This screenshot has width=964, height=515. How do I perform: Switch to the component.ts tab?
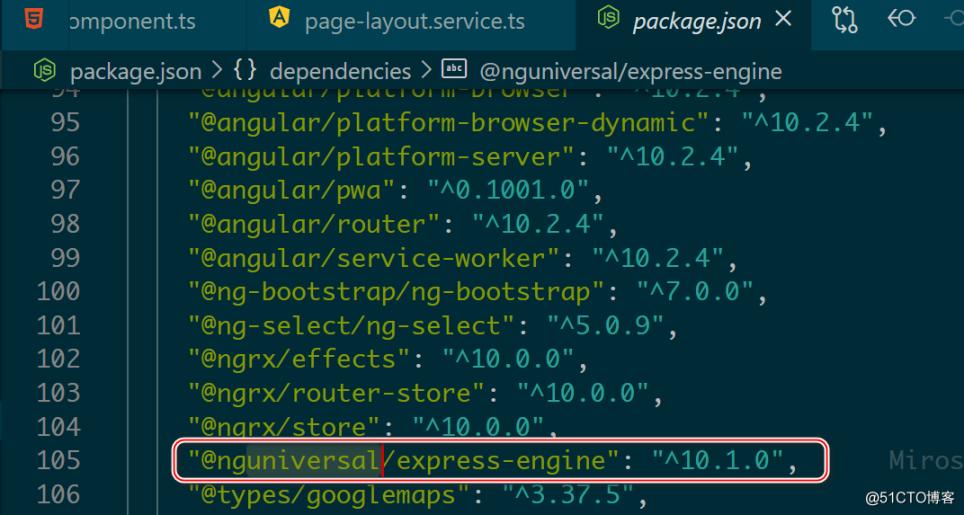point(132,21)
